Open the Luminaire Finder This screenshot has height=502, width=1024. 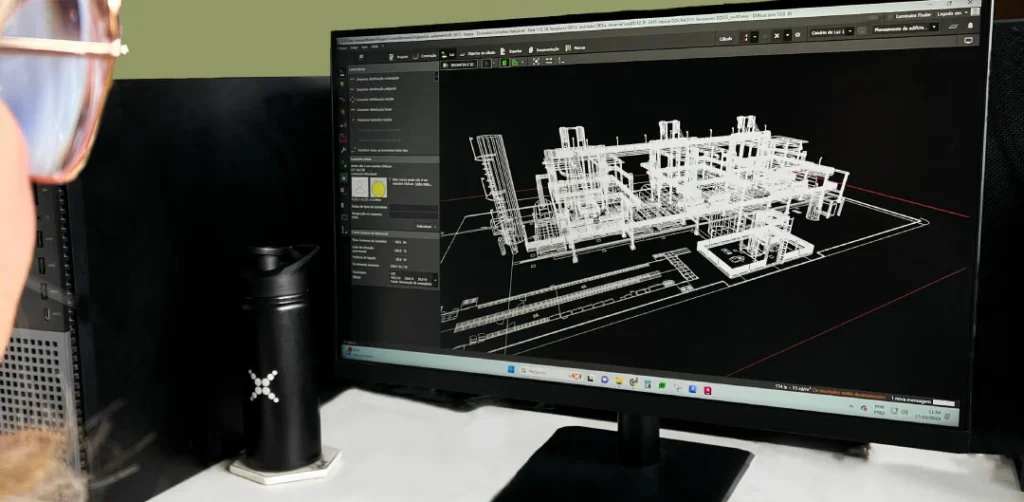click(912, 16)
